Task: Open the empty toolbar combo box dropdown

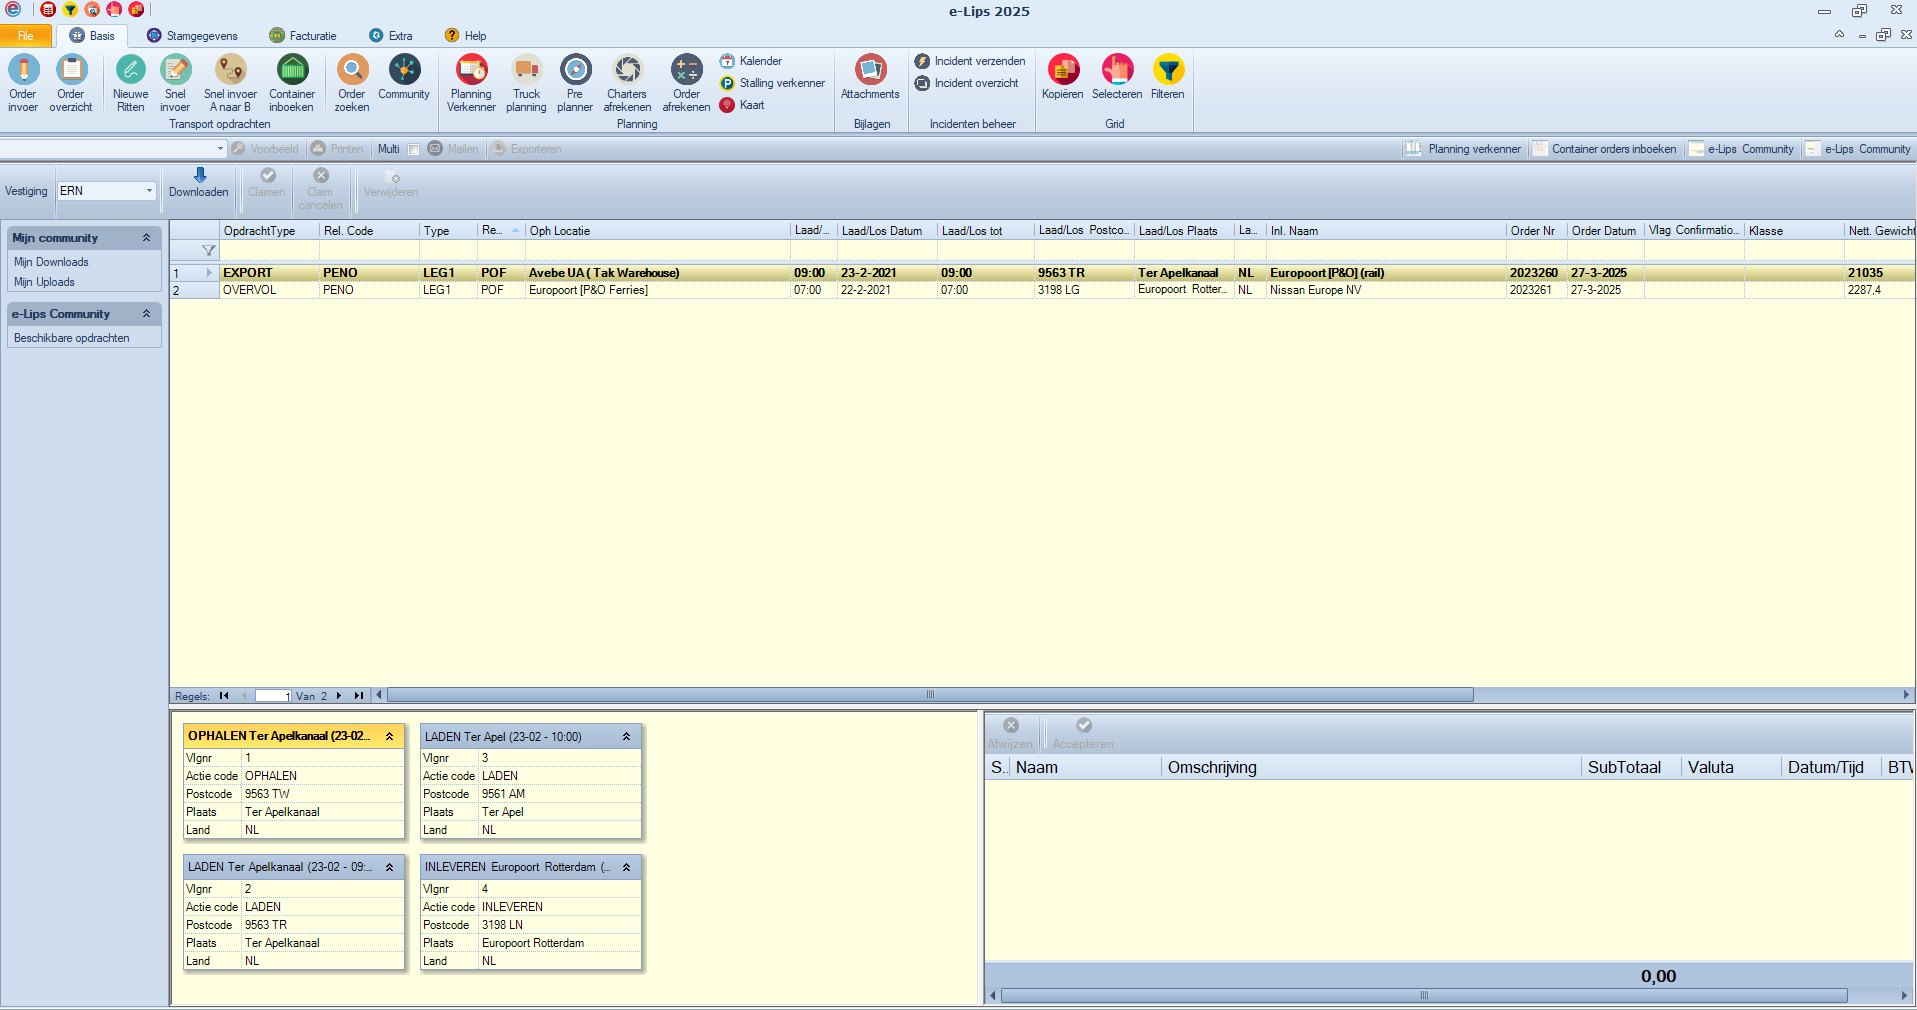Action: [220, 149]
